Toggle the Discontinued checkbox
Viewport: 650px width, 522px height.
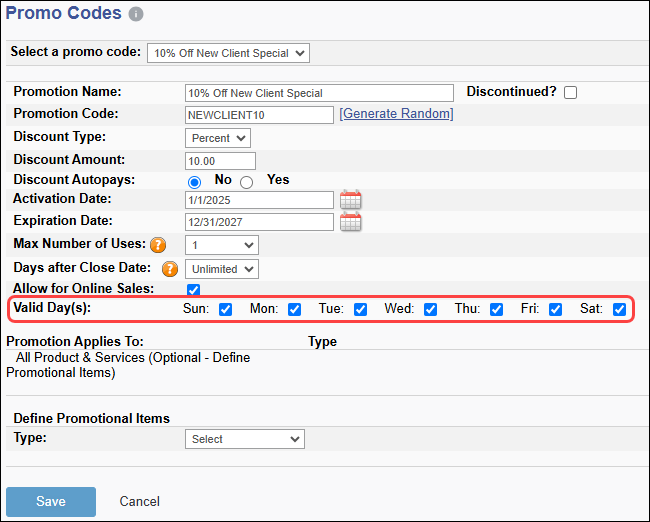coord(570,93)
